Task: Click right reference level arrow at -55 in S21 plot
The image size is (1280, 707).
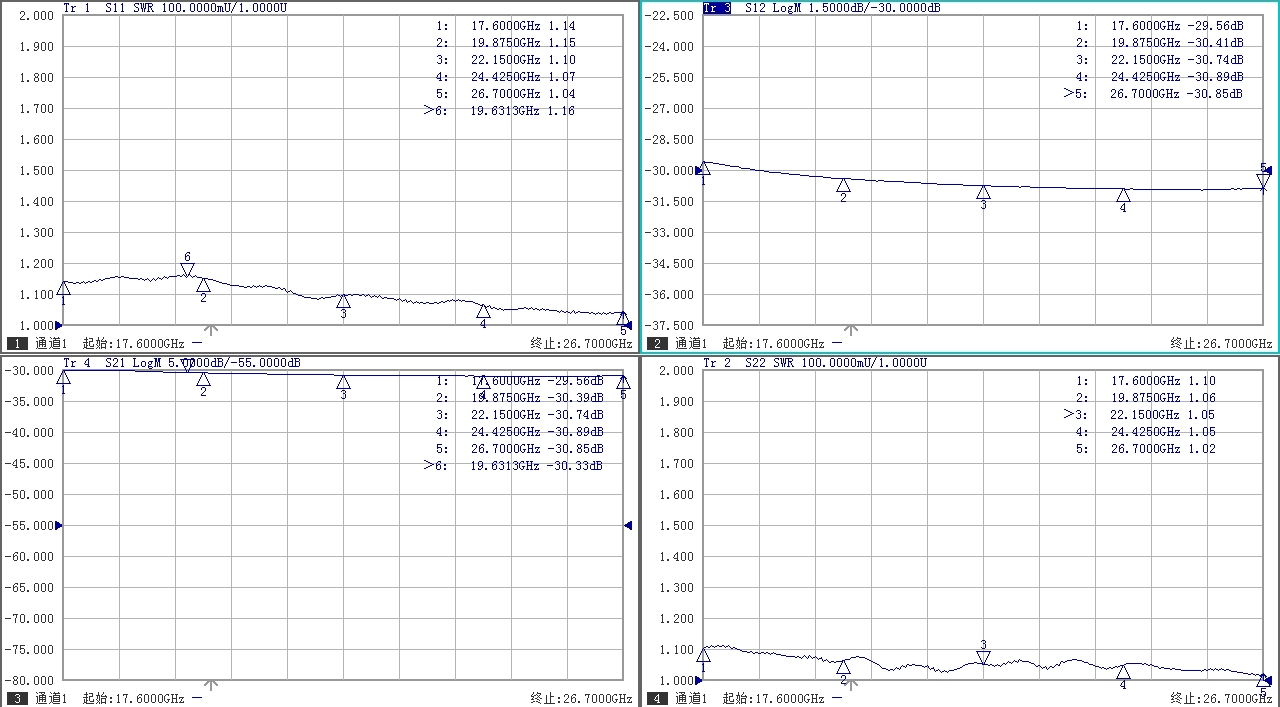Action: [x=628, y=525]
